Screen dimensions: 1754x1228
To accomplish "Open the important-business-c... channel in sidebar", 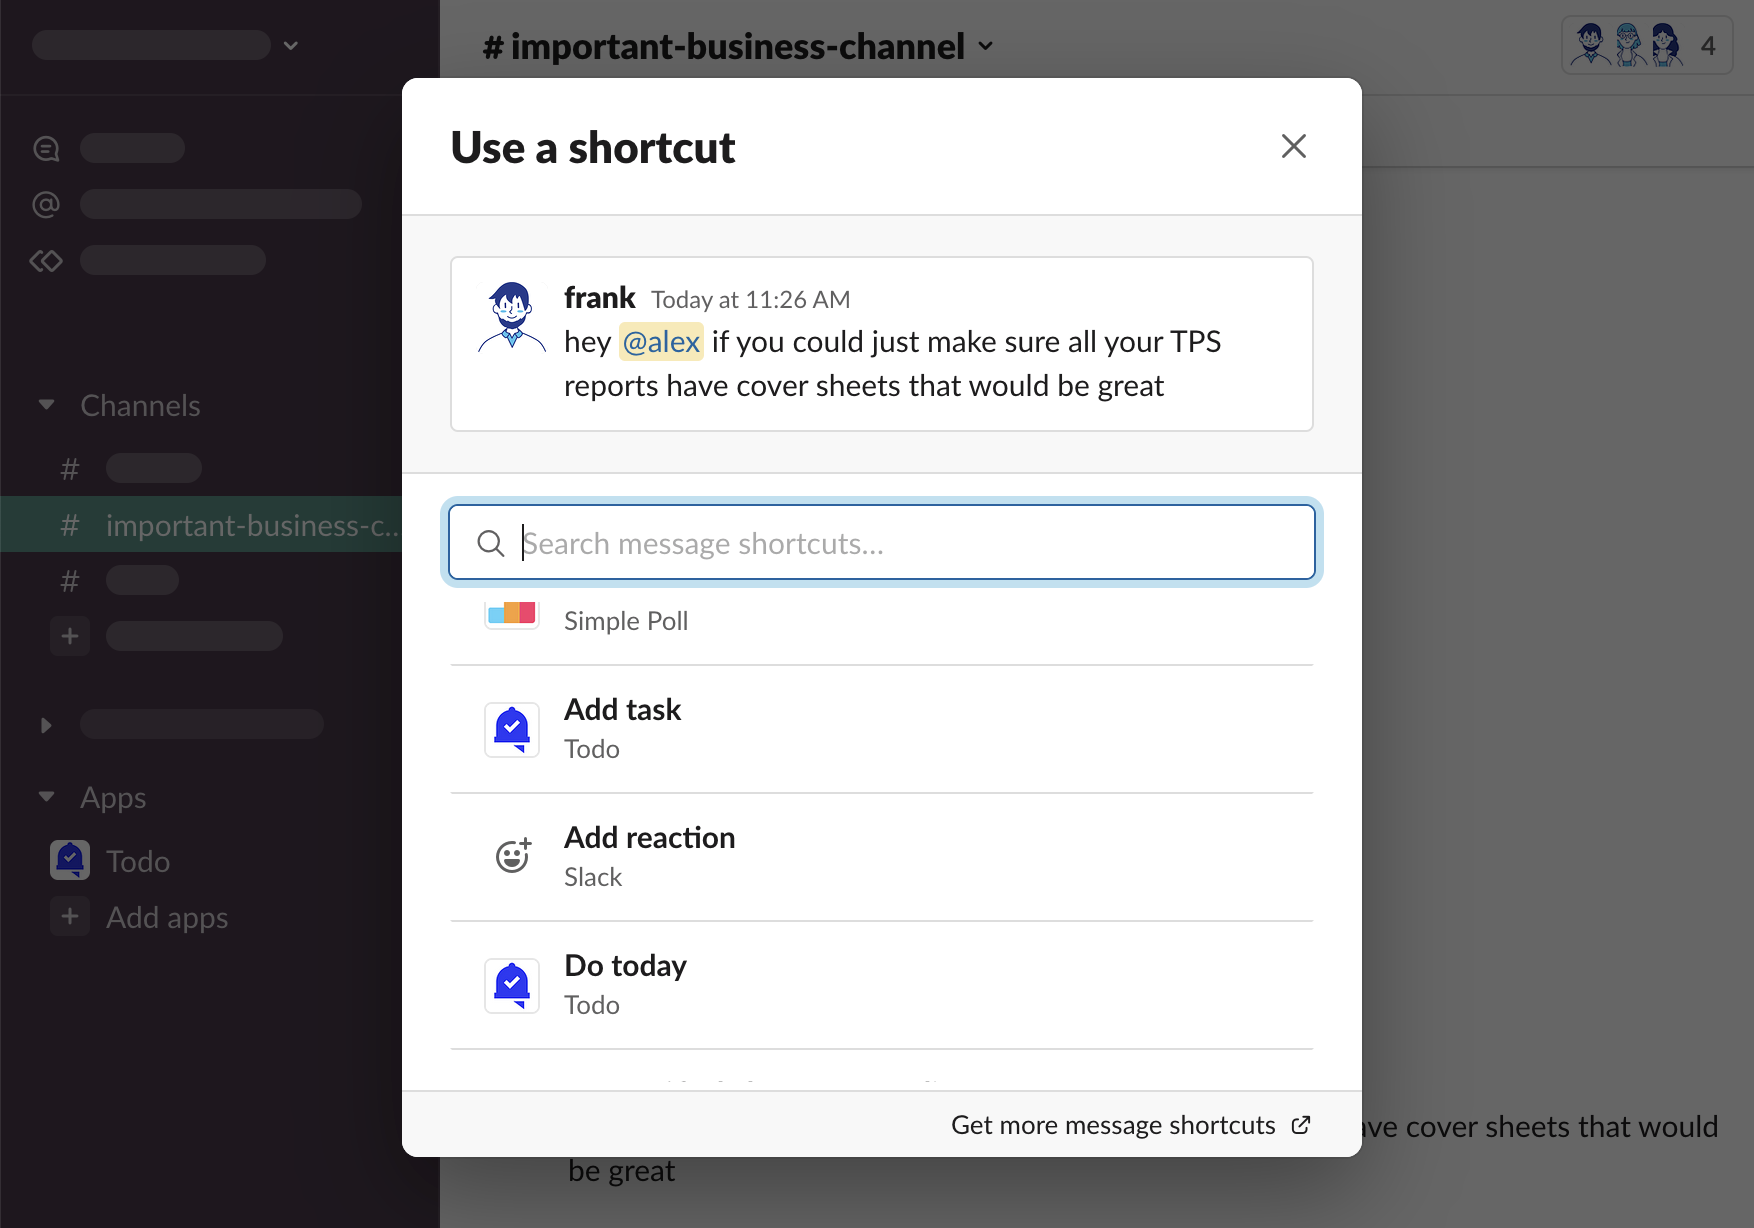I will [x=201, y=525].
